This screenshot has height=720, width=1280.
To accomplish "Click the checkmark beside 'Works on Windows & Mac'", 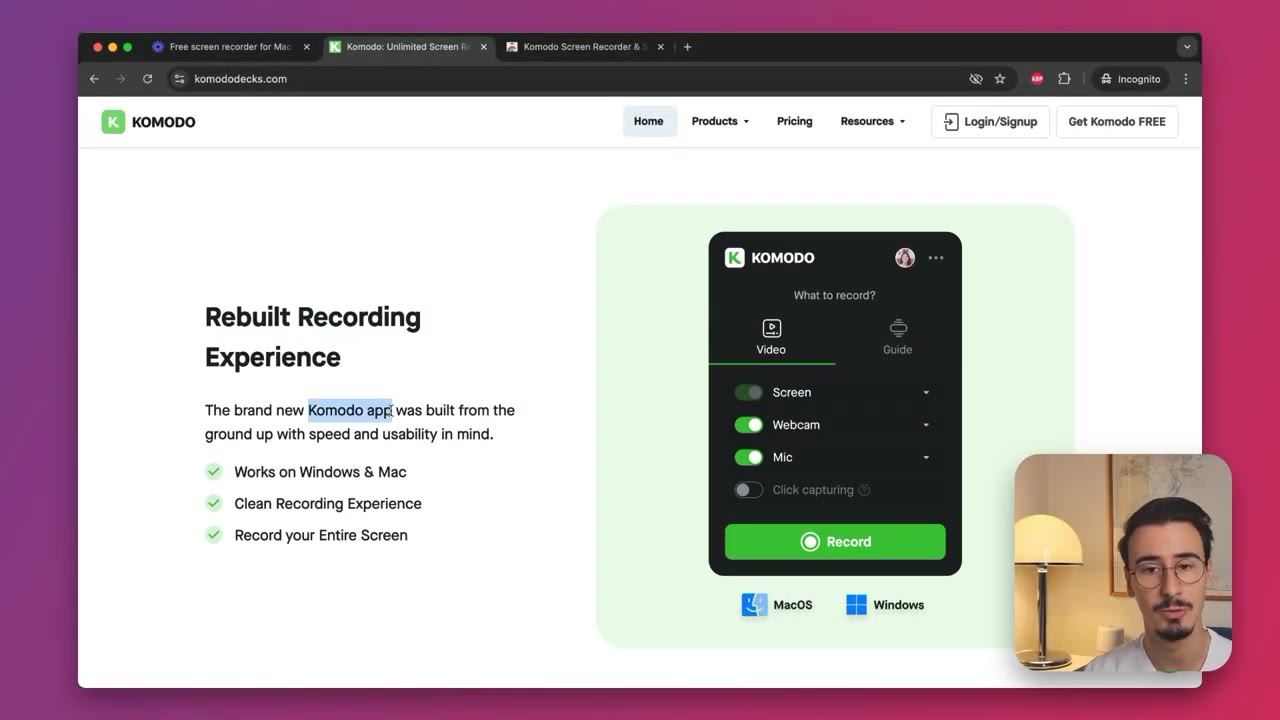I will 213,471.
